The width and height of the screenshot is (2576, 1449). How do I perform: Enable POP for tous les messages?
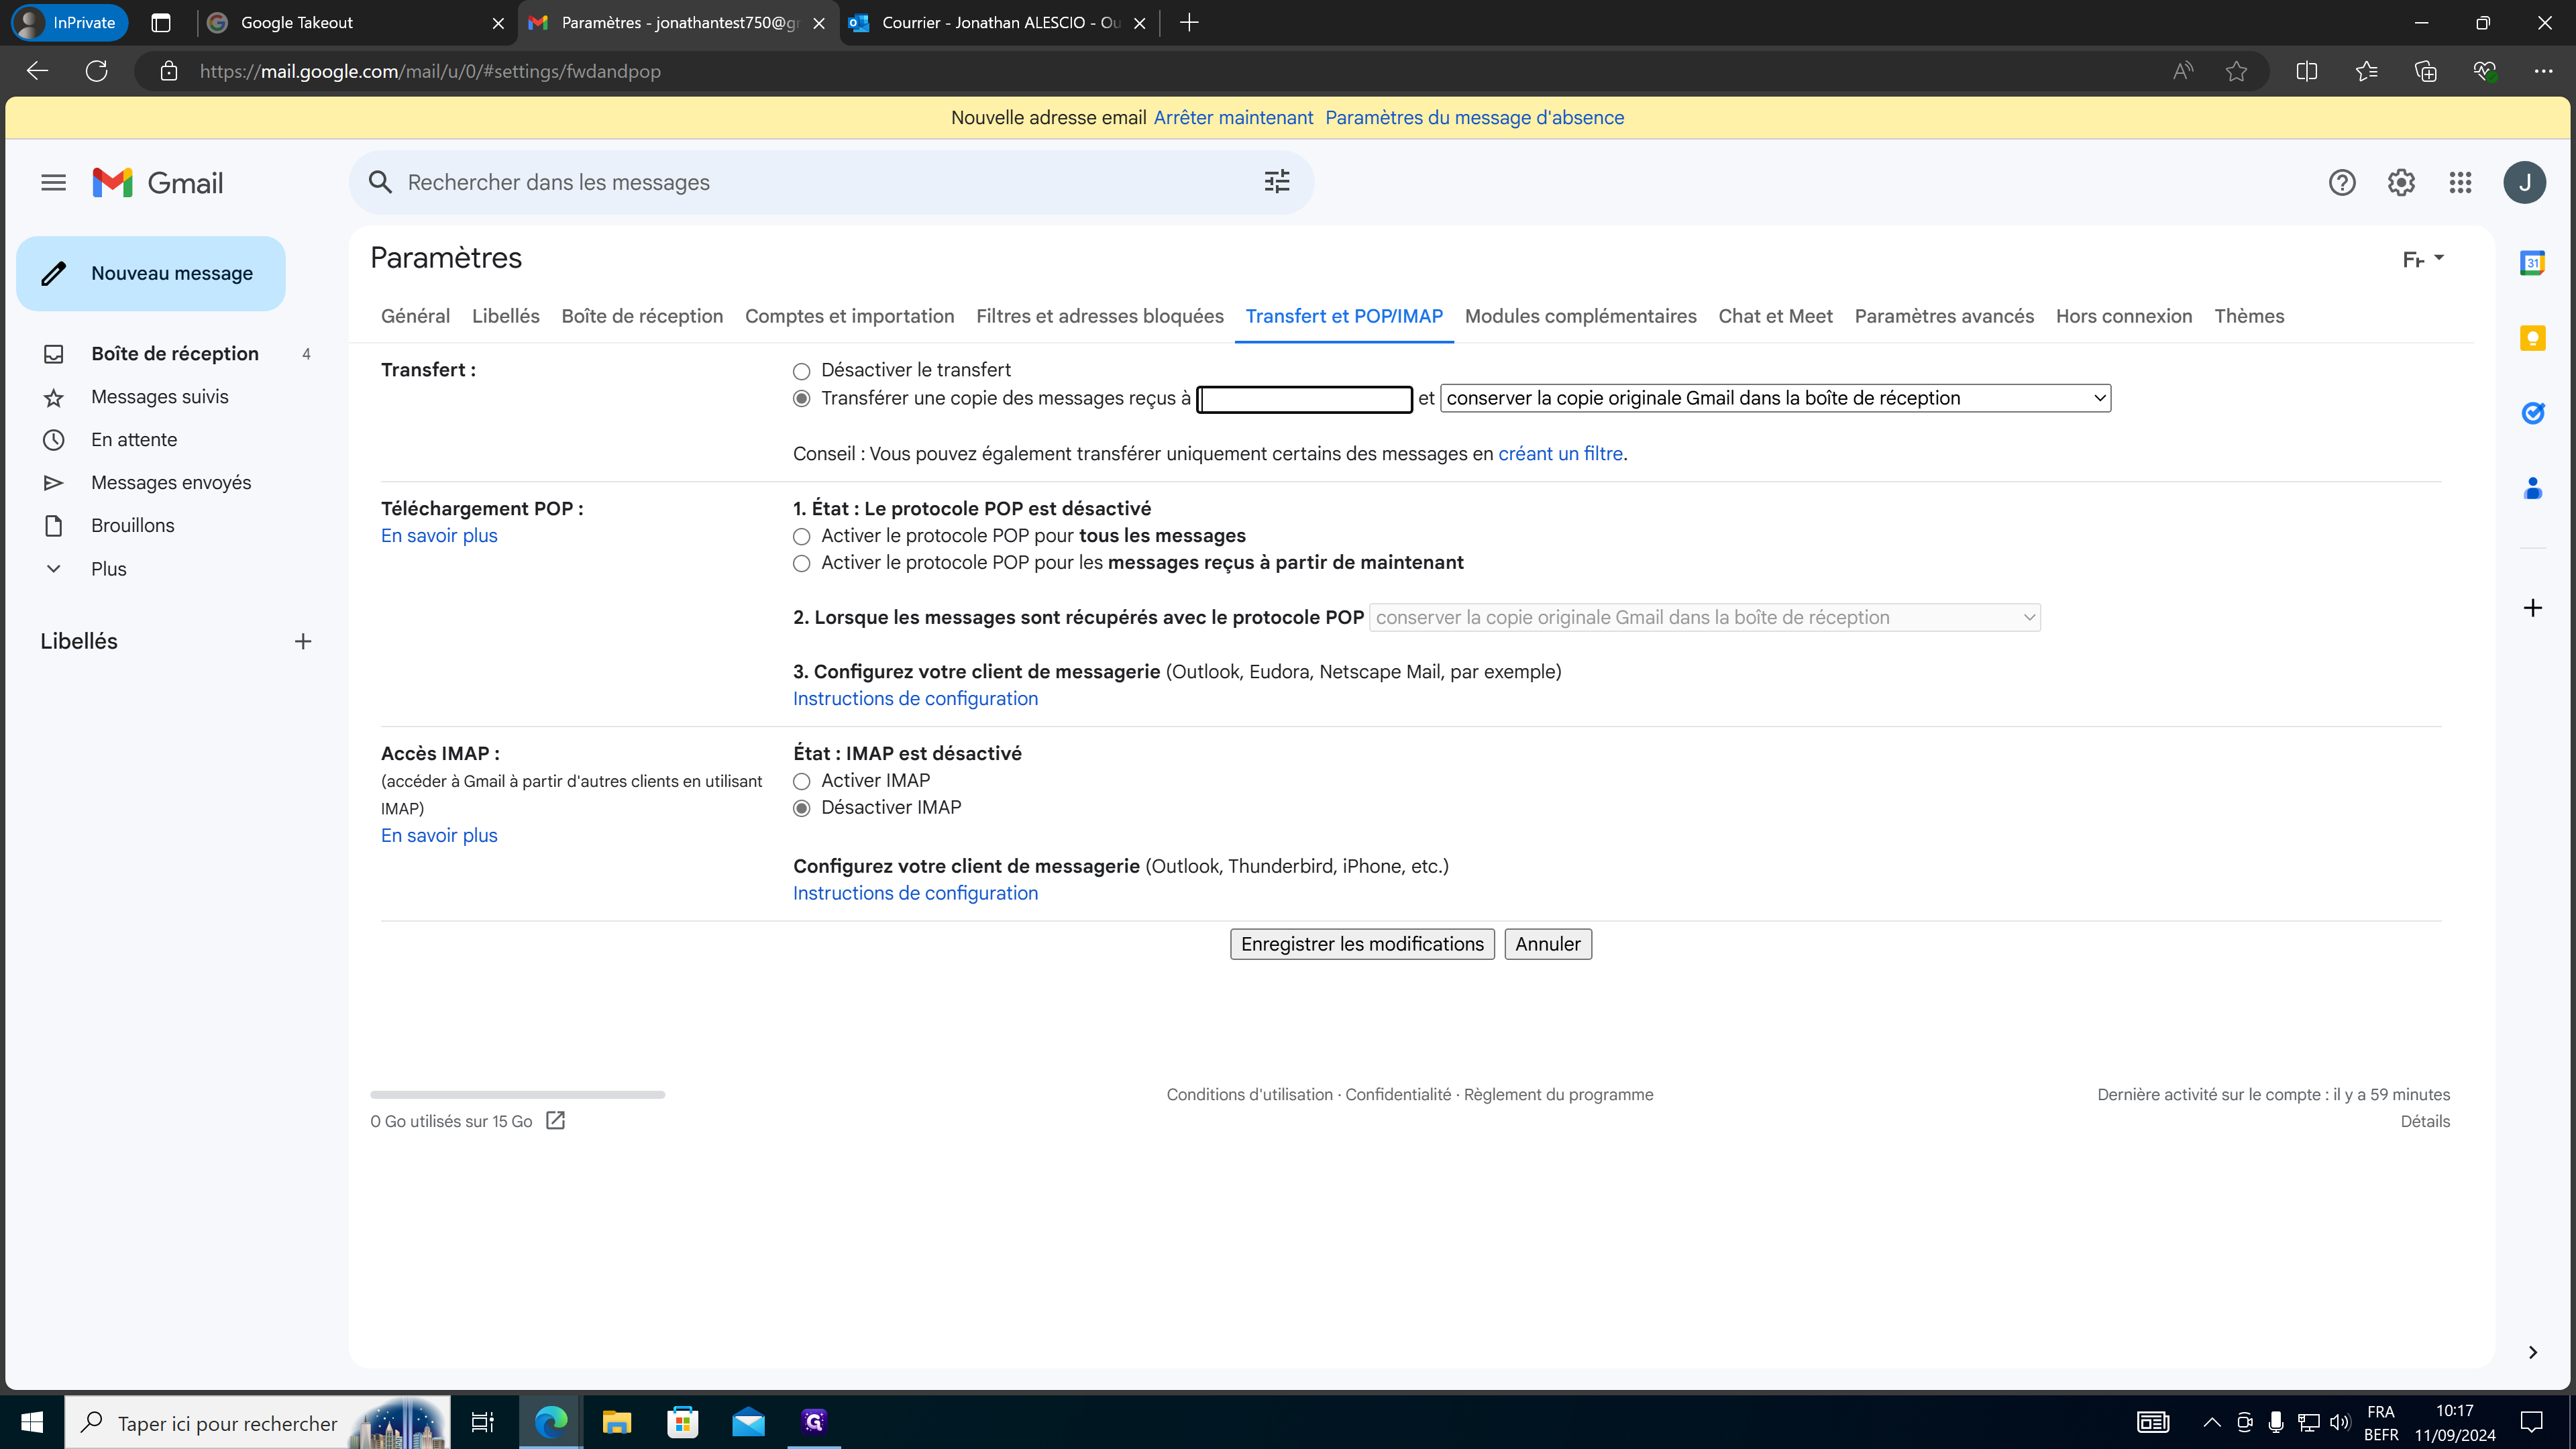point(801,537)
